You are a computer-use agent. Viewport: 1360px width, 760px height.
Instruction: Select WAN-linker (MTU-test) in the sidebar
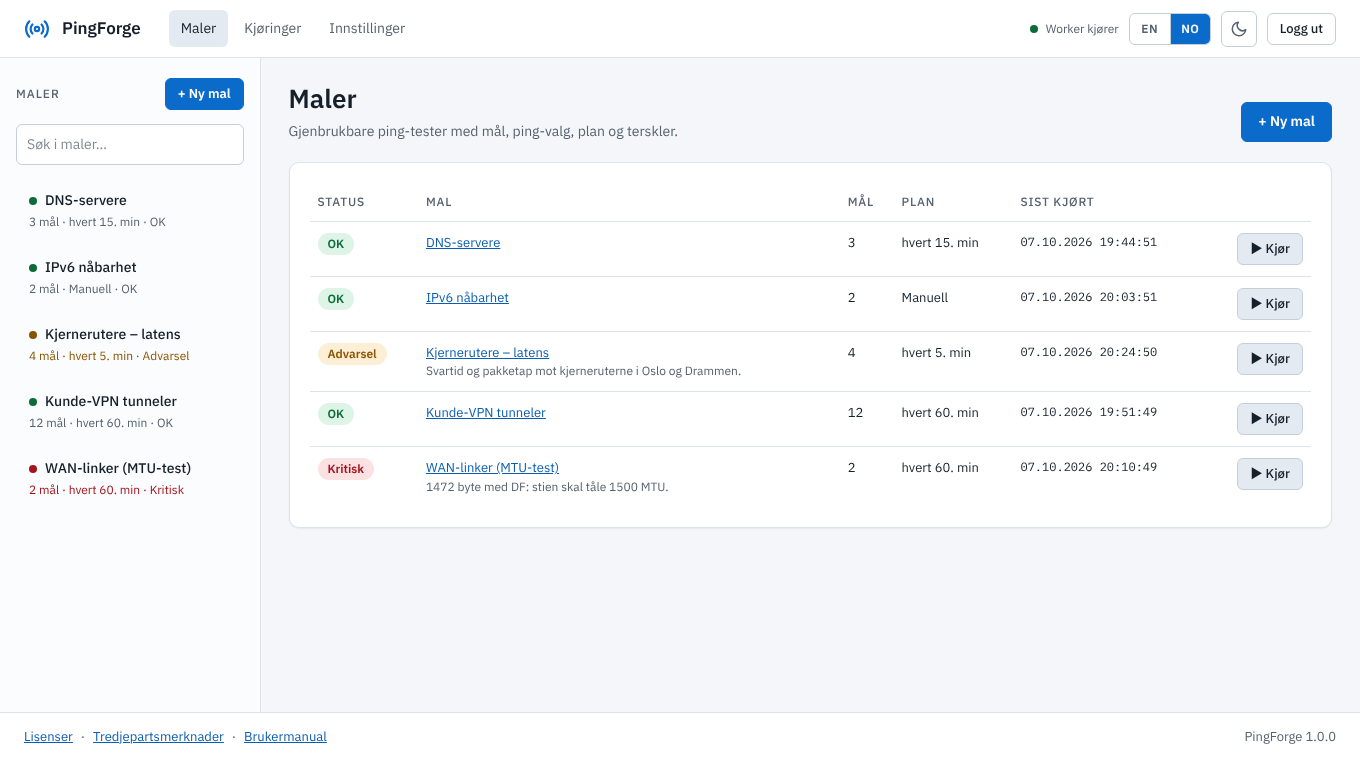point(130,478)
